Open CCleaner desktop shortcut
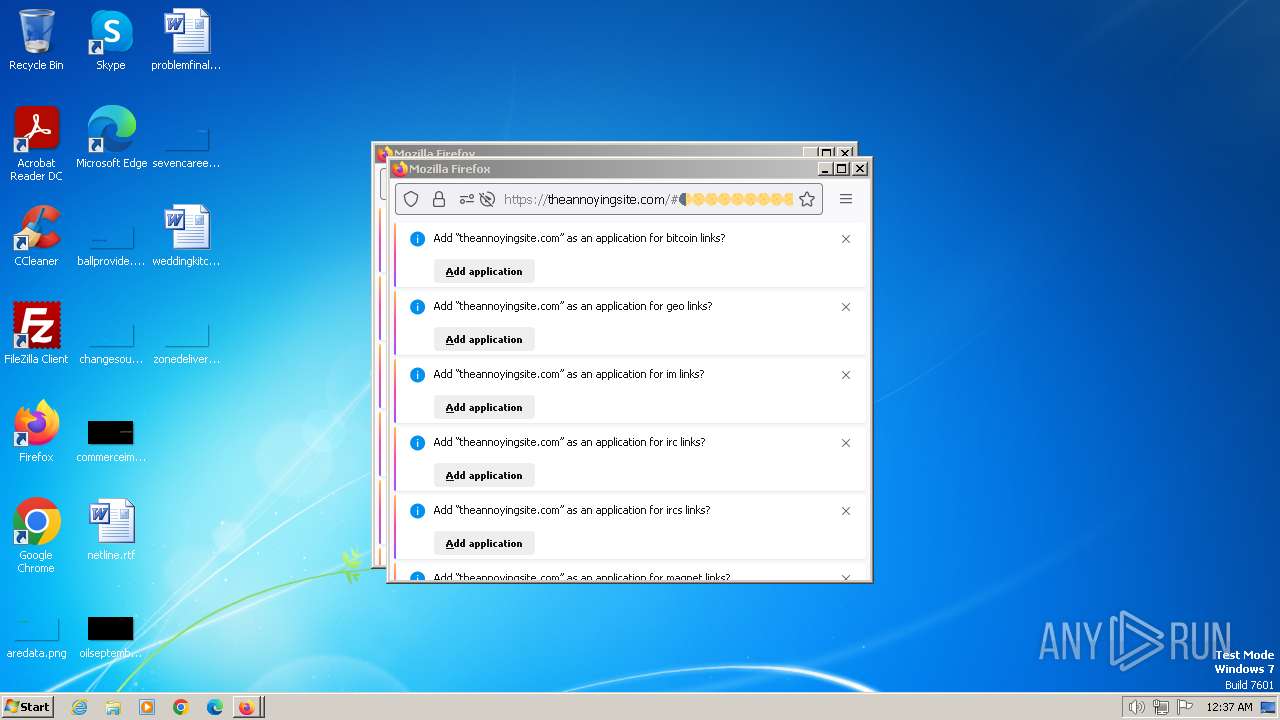 click(36, 236)
